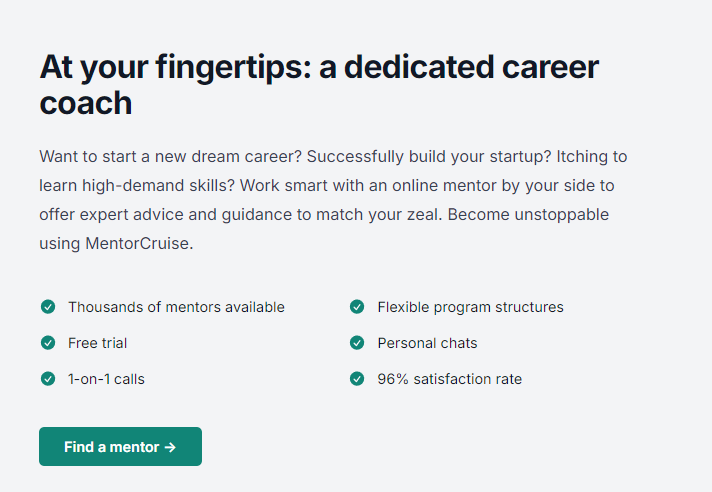
Task: Click the arrow inside the Find a mentor button
Action: 170,447
